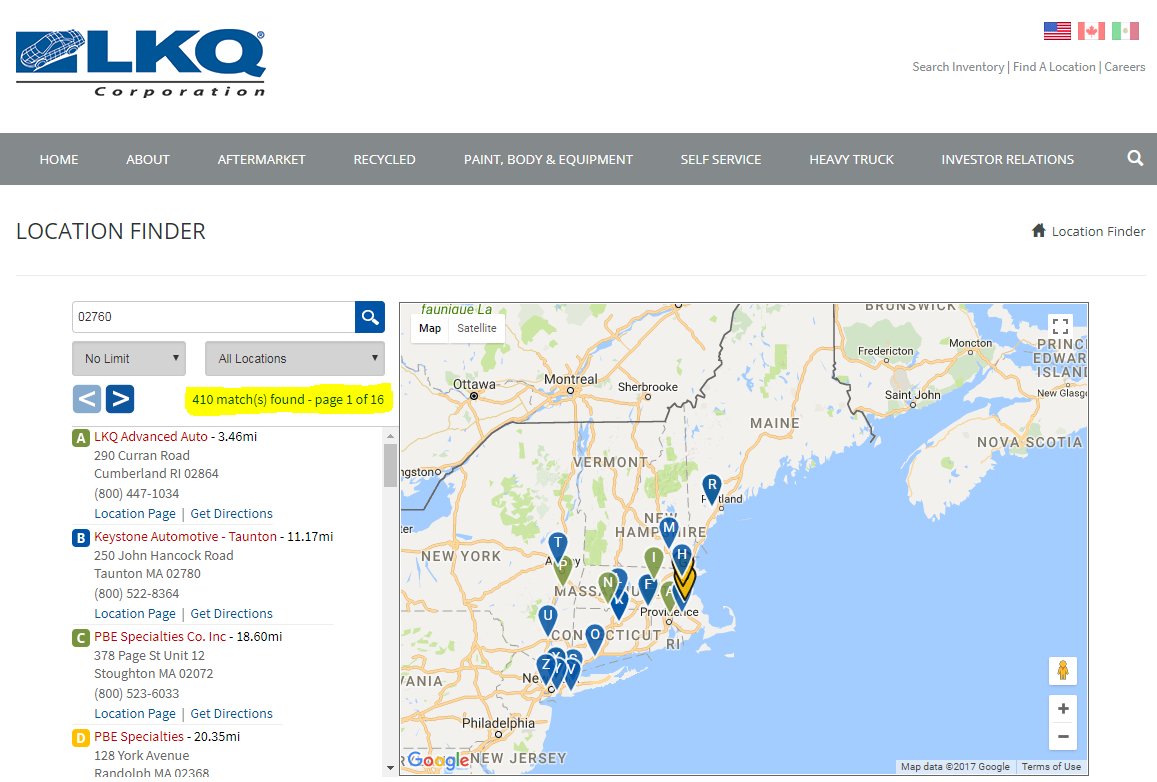Click results list scrollbar up arrow
The width and height of the screenshot is (1157, 782).
coord(390,436)
